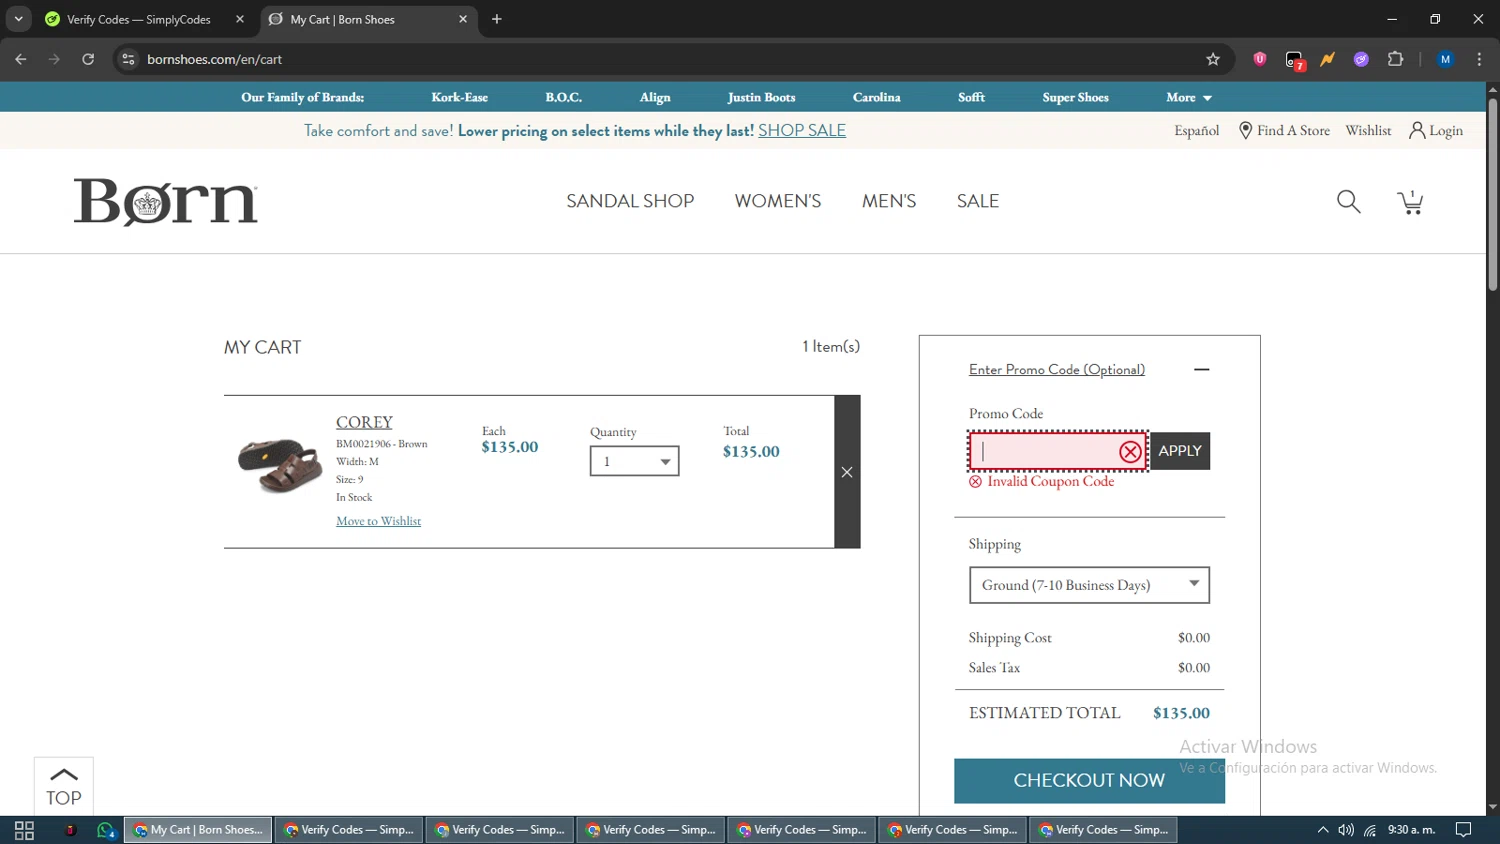1500x844 pixels.
Task: Remove the COREY item with X button
Action: click(847, 472)
